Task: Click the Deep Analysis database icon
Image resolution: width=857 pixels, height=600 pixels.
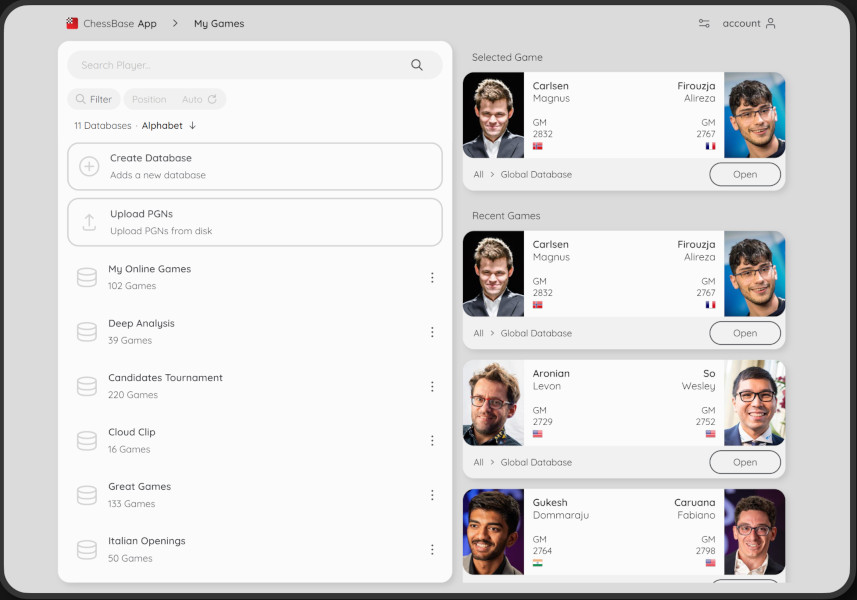Action: pyautogui.click(x=87, y=332)
